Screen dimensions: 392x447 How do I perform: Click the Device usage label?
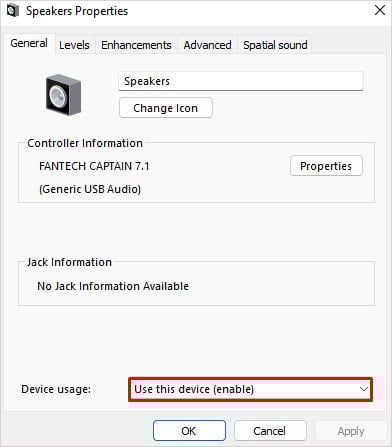point(56,389)
